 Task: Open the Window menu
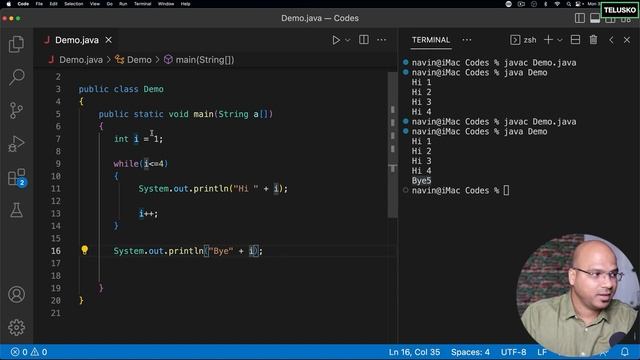tap(166, 4)
